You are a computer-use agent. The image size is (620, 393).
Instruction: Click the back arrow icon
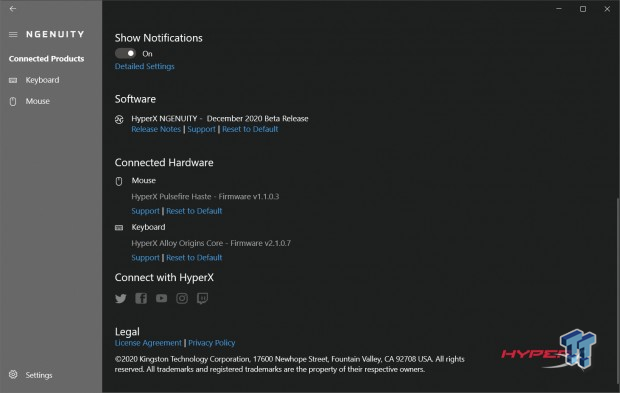click(13, 9)
